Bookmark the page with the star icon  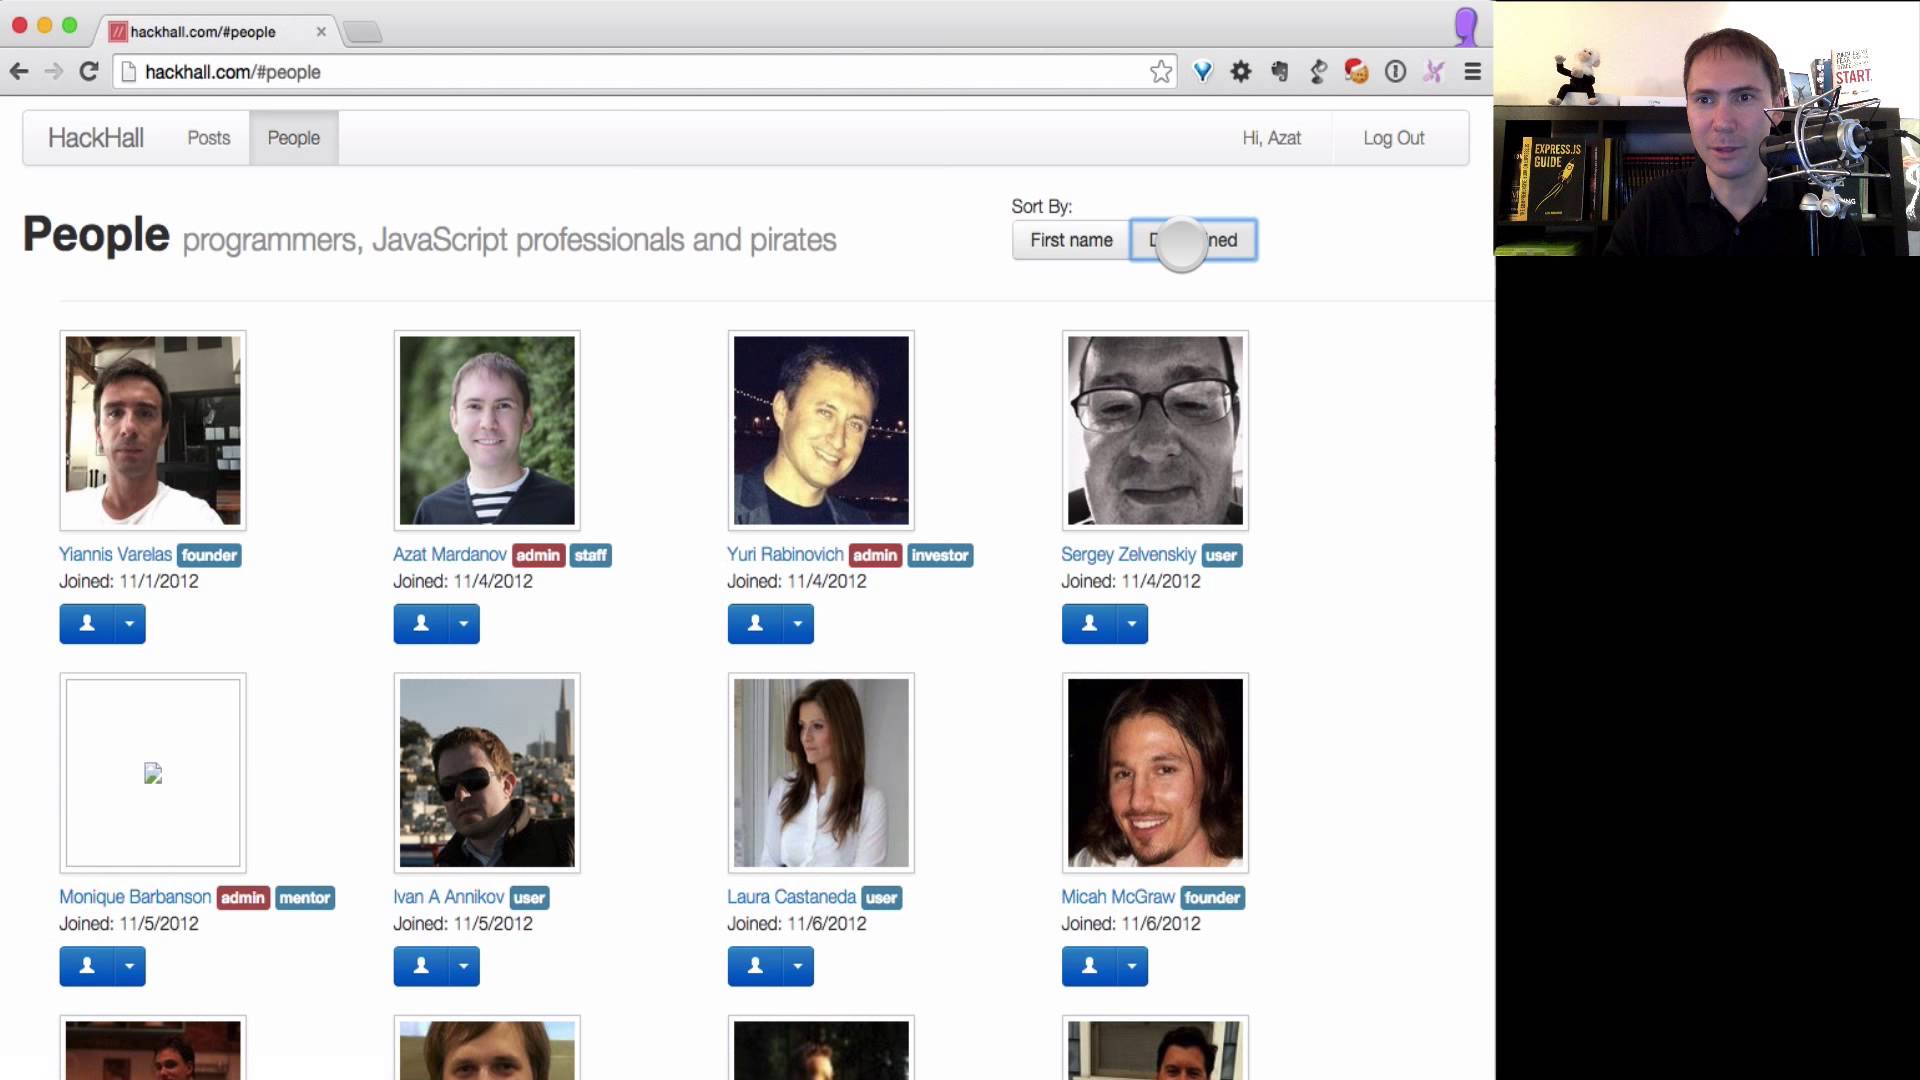1160,72
